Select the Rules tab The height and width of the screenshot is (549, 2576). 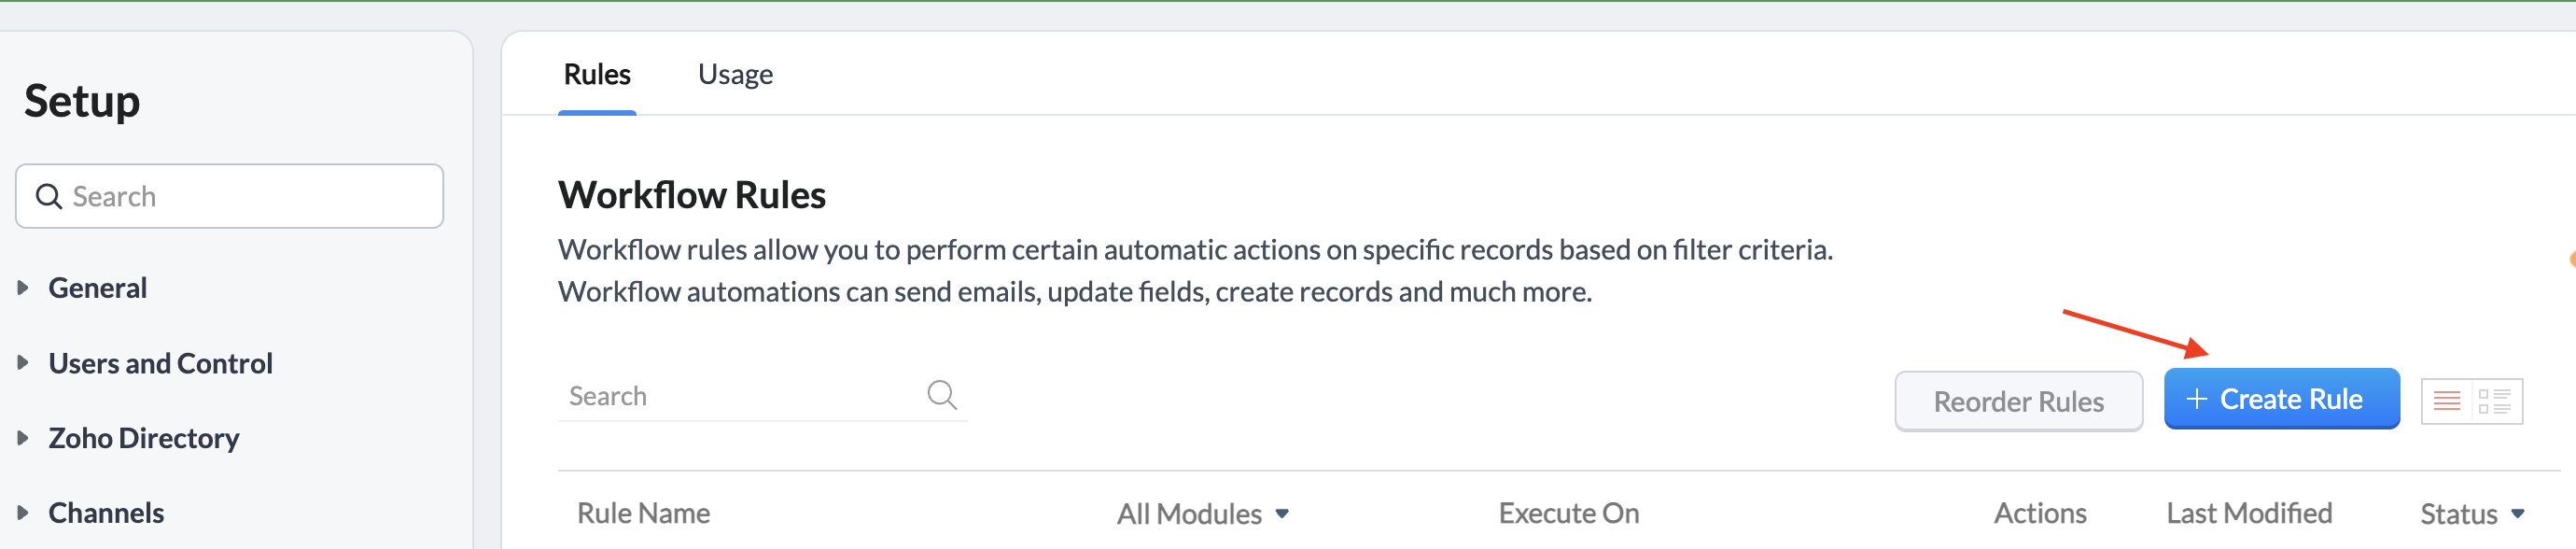tap(597, 75)
